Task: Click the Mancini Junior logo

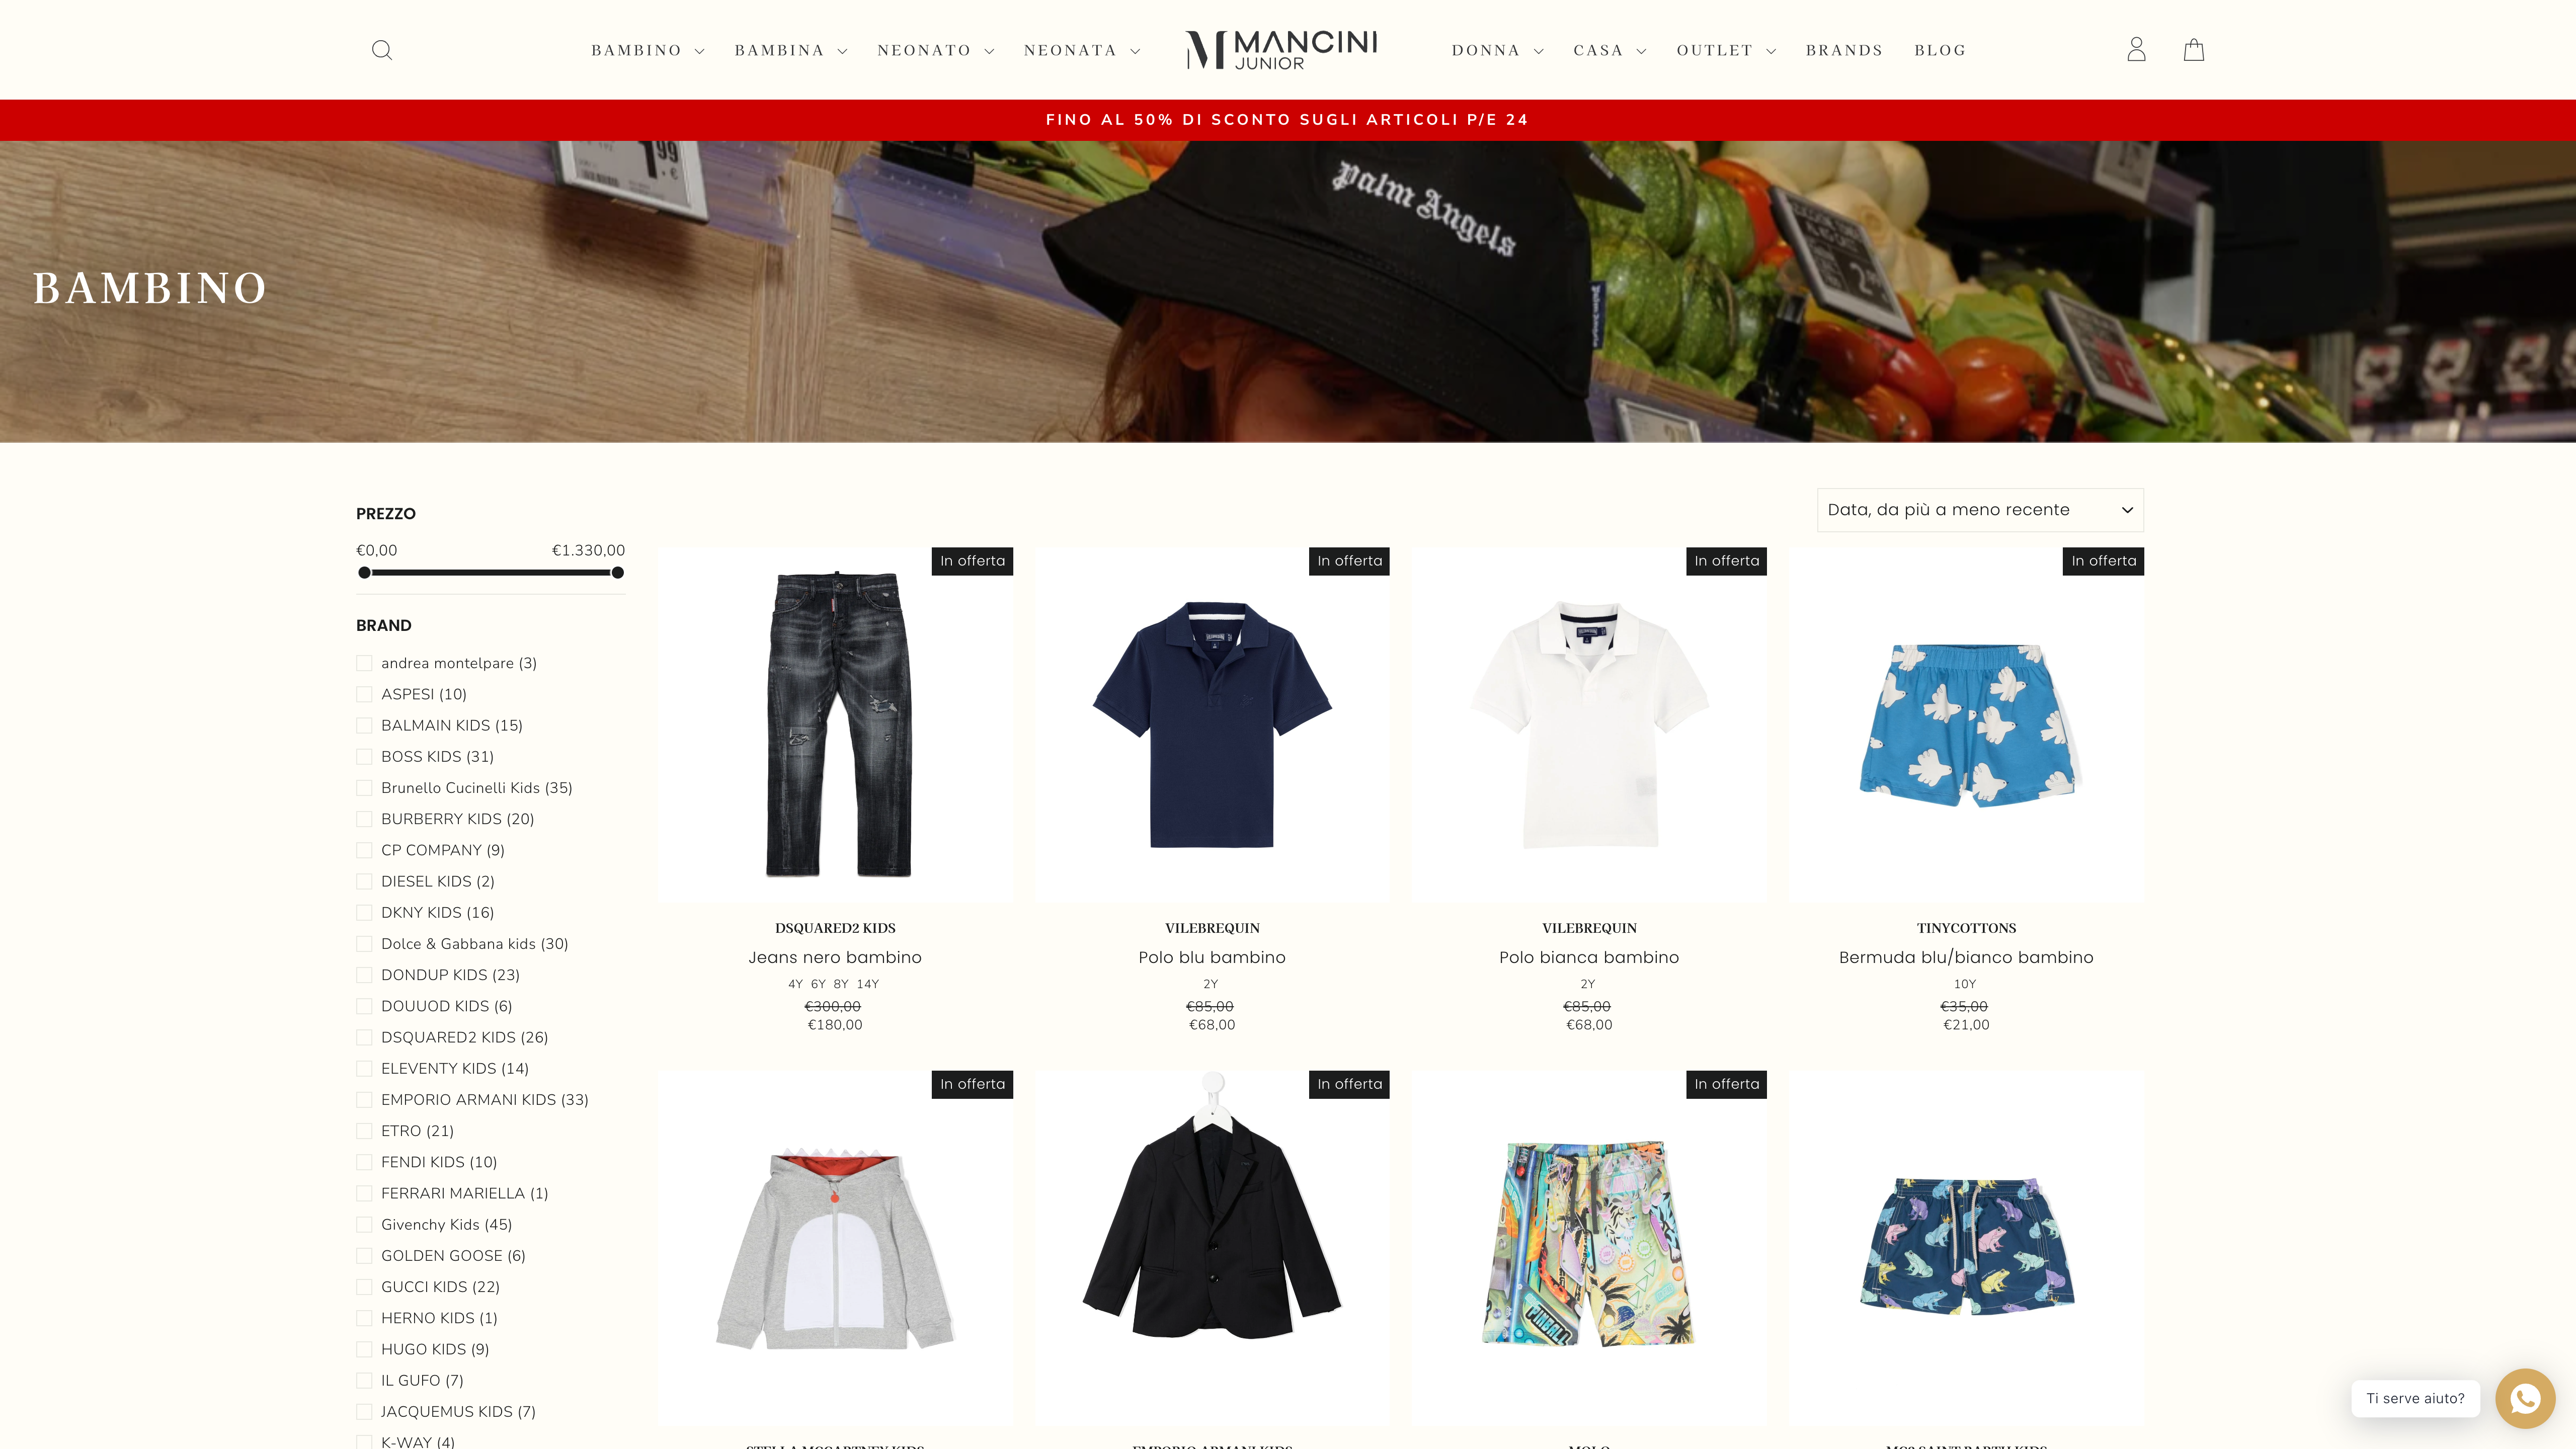Action: 1281,50
